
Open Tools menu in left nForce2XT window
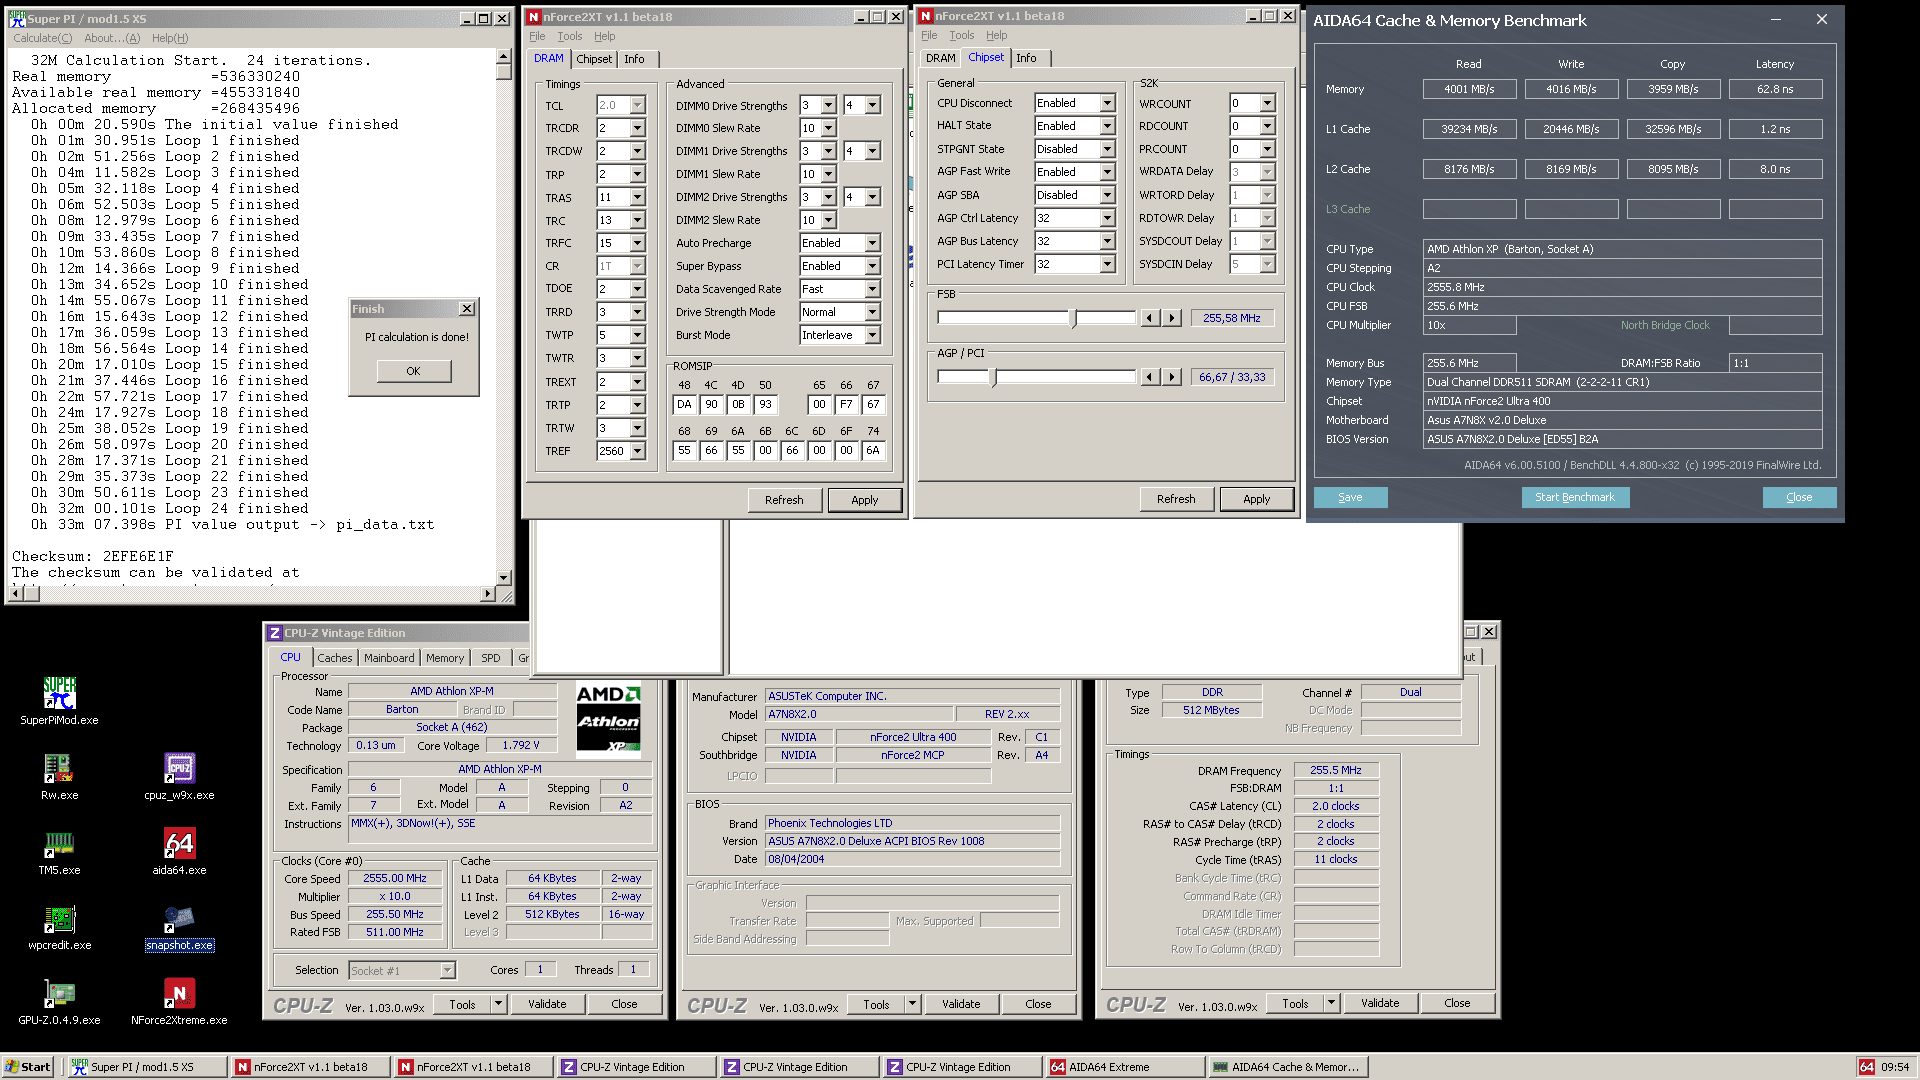point(569,36)
